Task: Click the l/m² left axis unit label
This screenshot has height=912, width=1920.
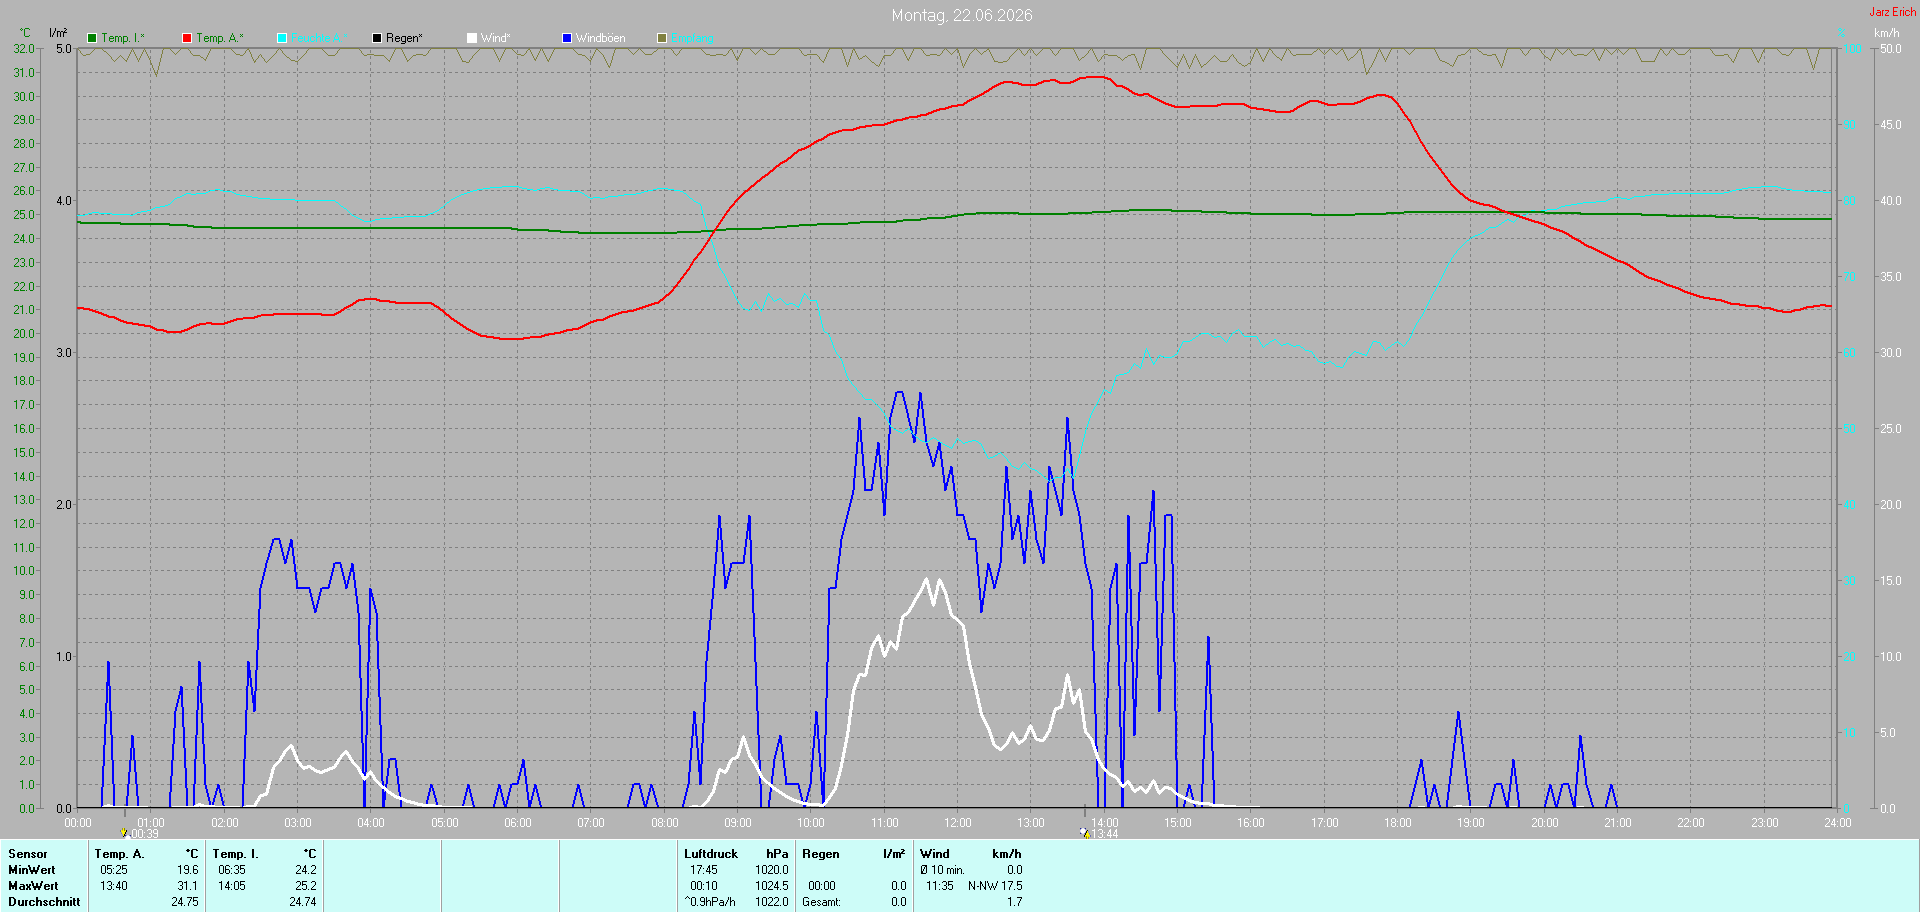Action: 58,33
